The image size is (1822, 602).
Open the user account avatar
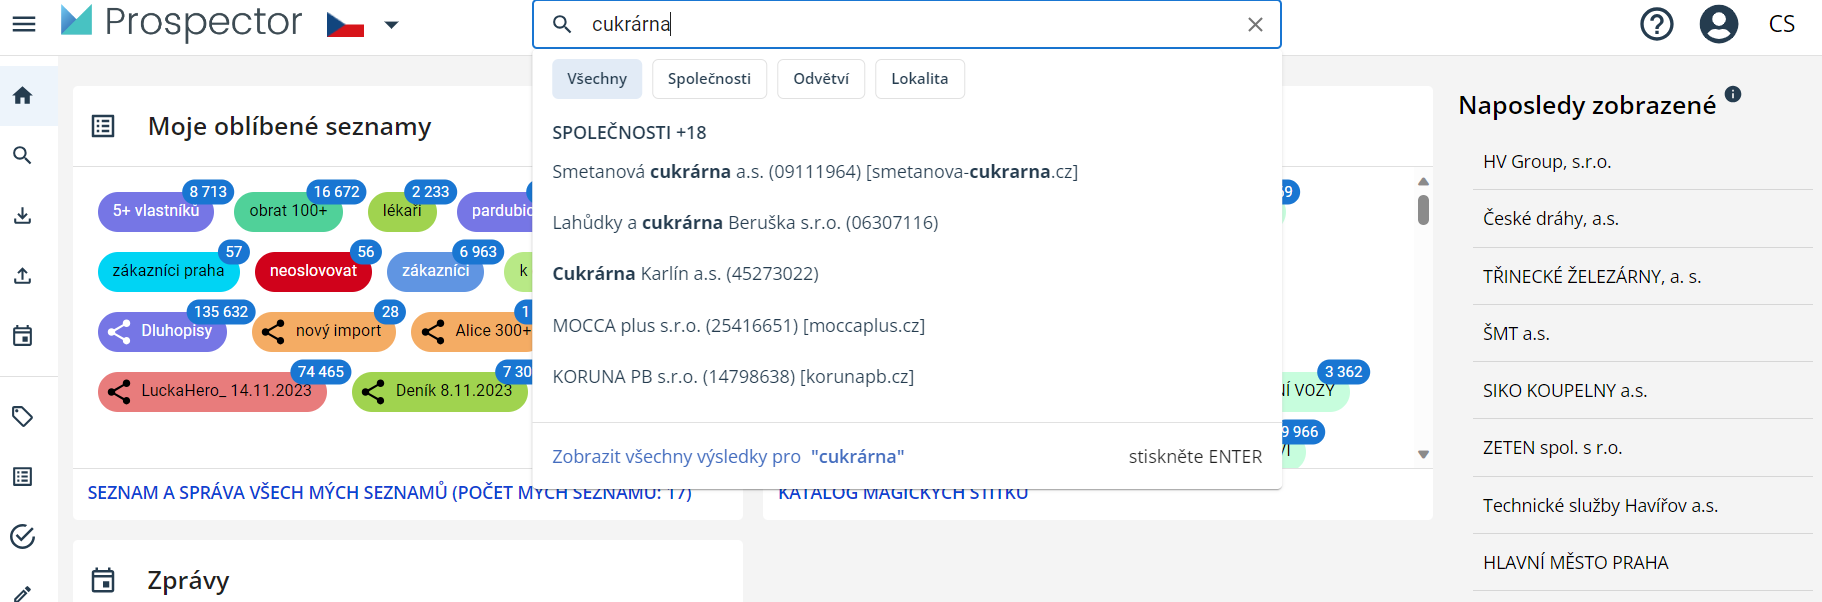click(1719, 24)
